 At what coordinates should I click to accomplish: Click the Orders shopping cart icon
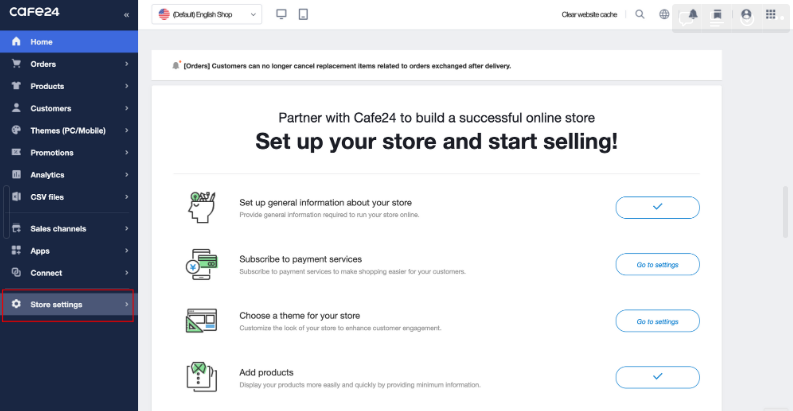coord(16,64)
